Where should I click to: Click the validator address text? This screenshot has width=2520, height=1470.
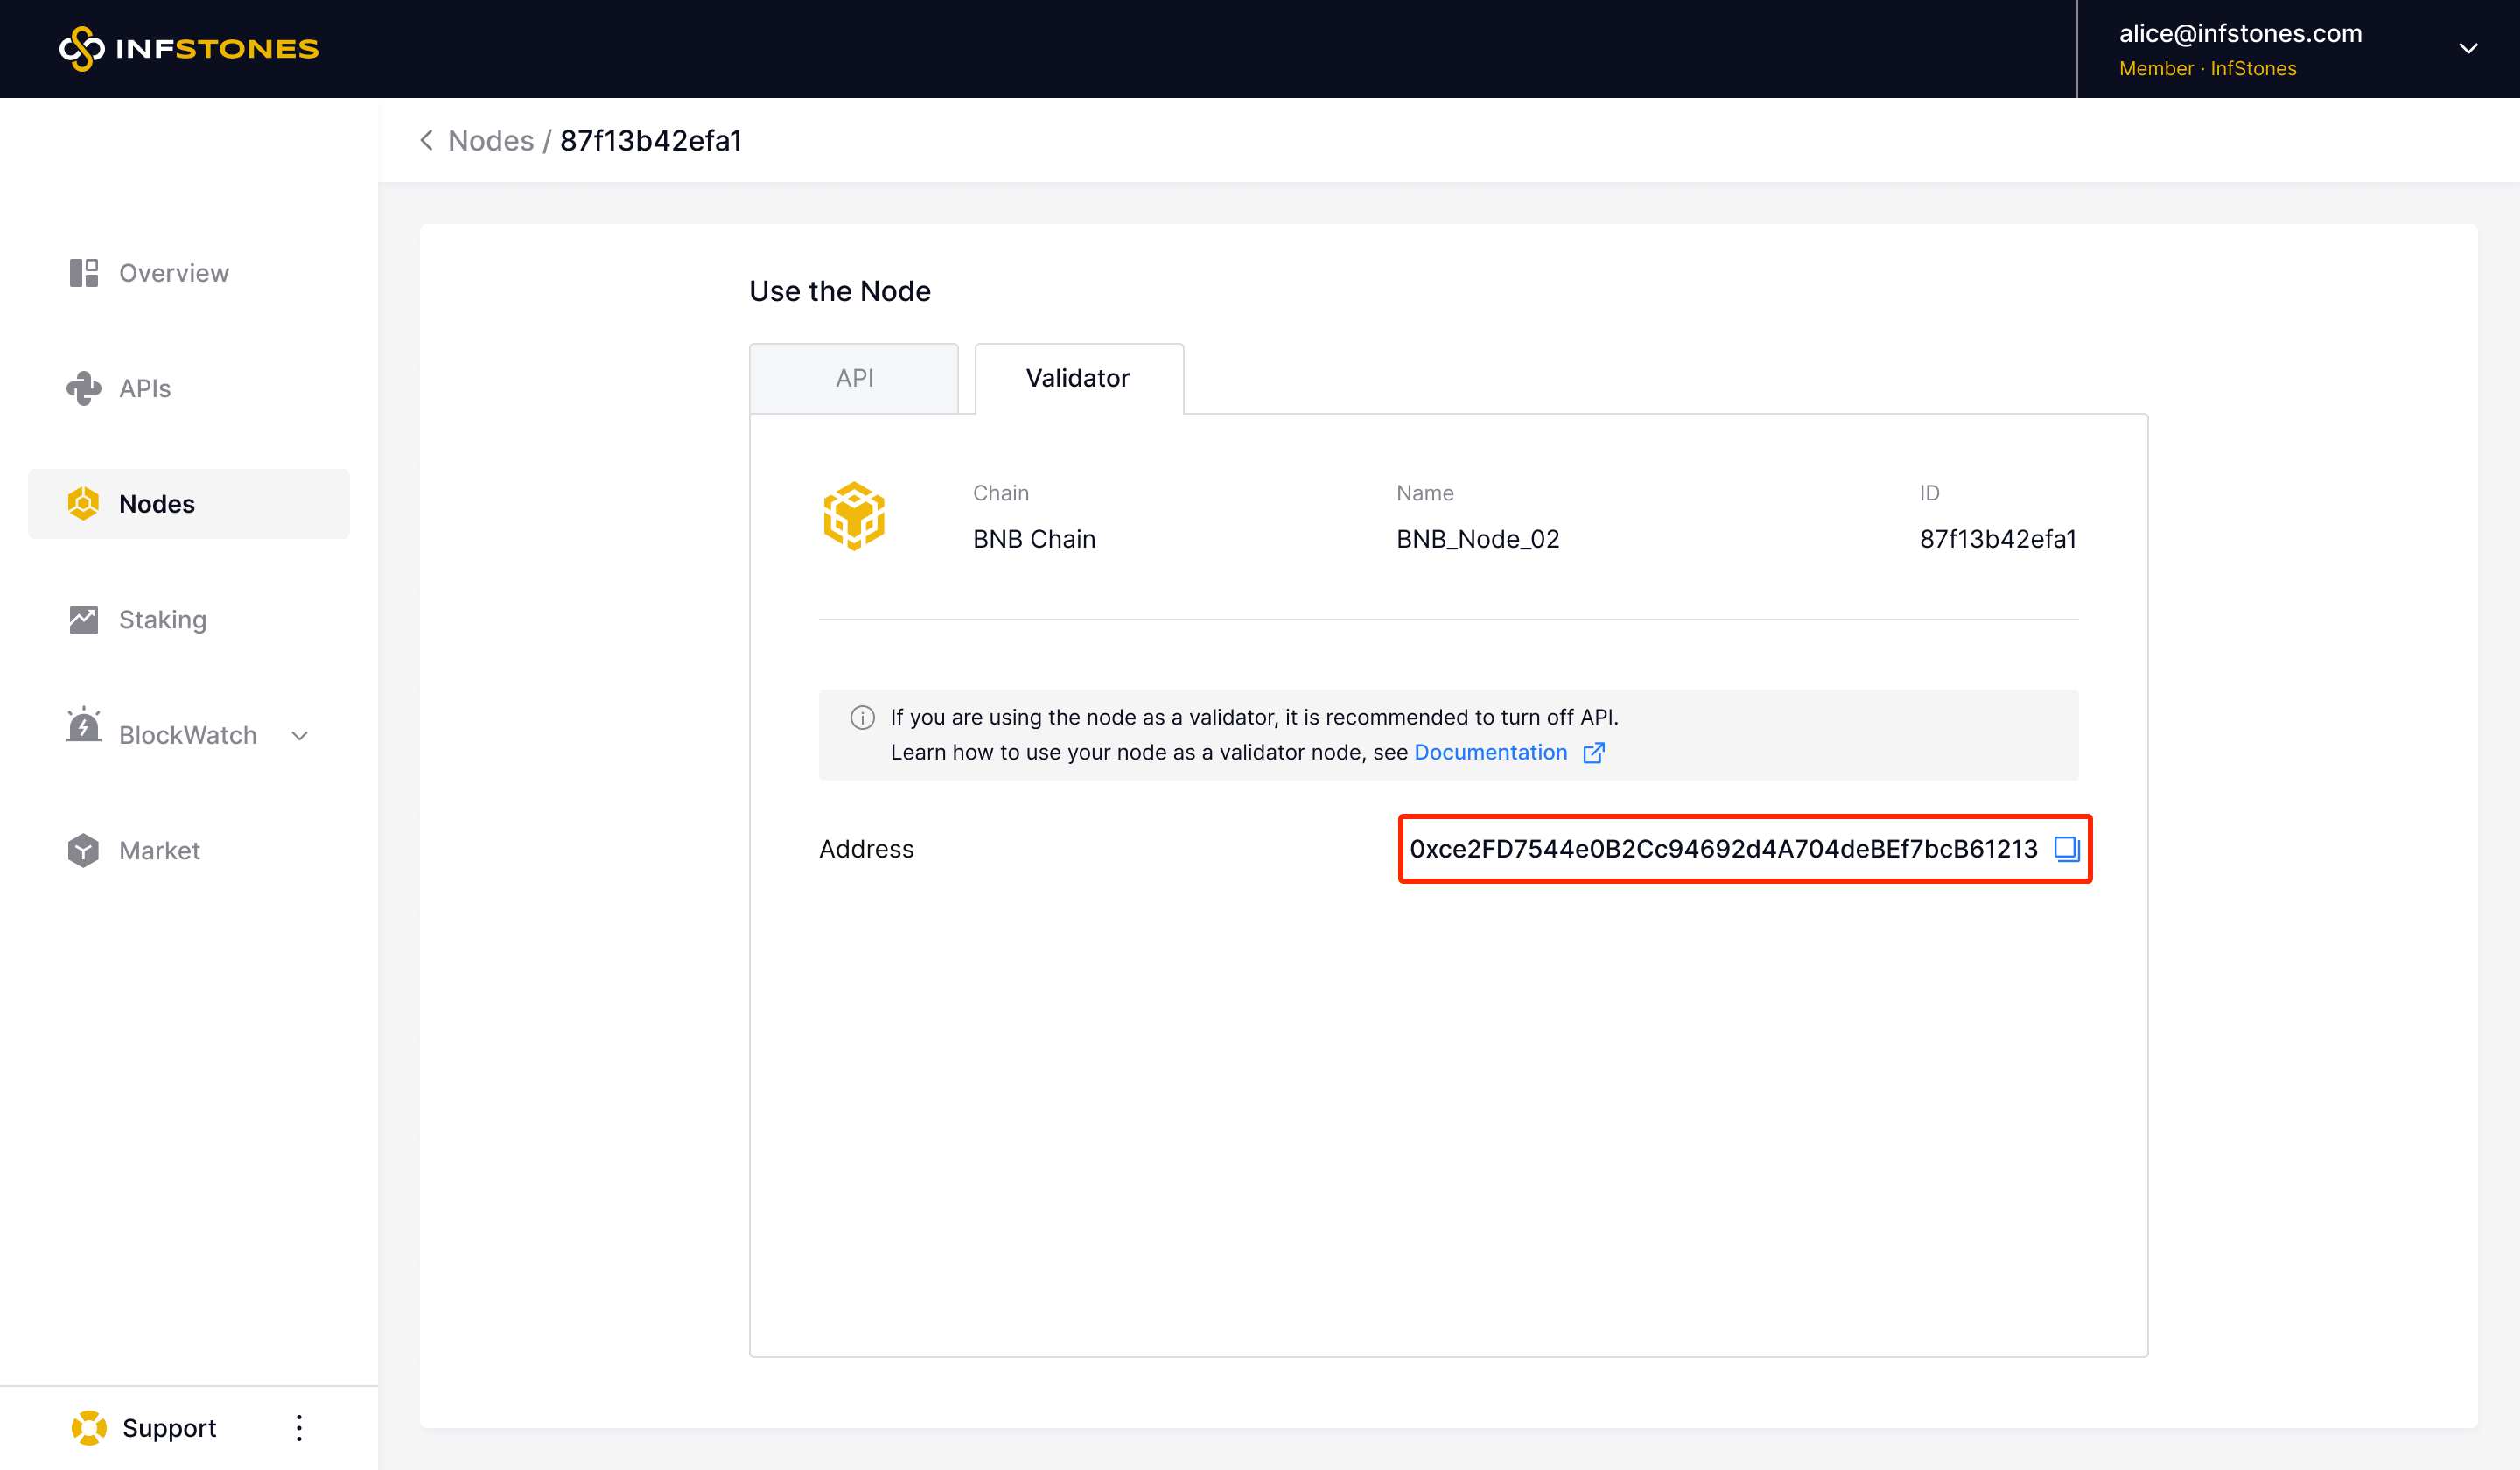[x=1722, y=849]
